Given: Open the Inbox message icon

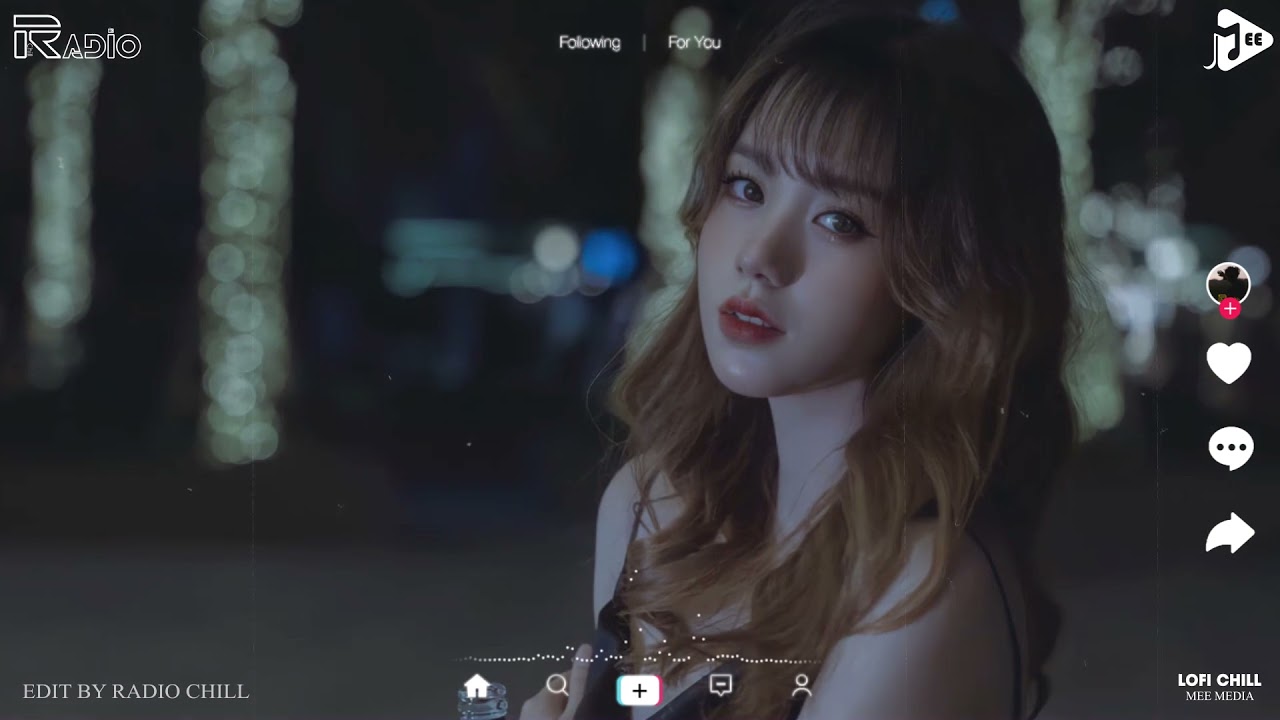Looking at the screenshot, I should (720, 685).
